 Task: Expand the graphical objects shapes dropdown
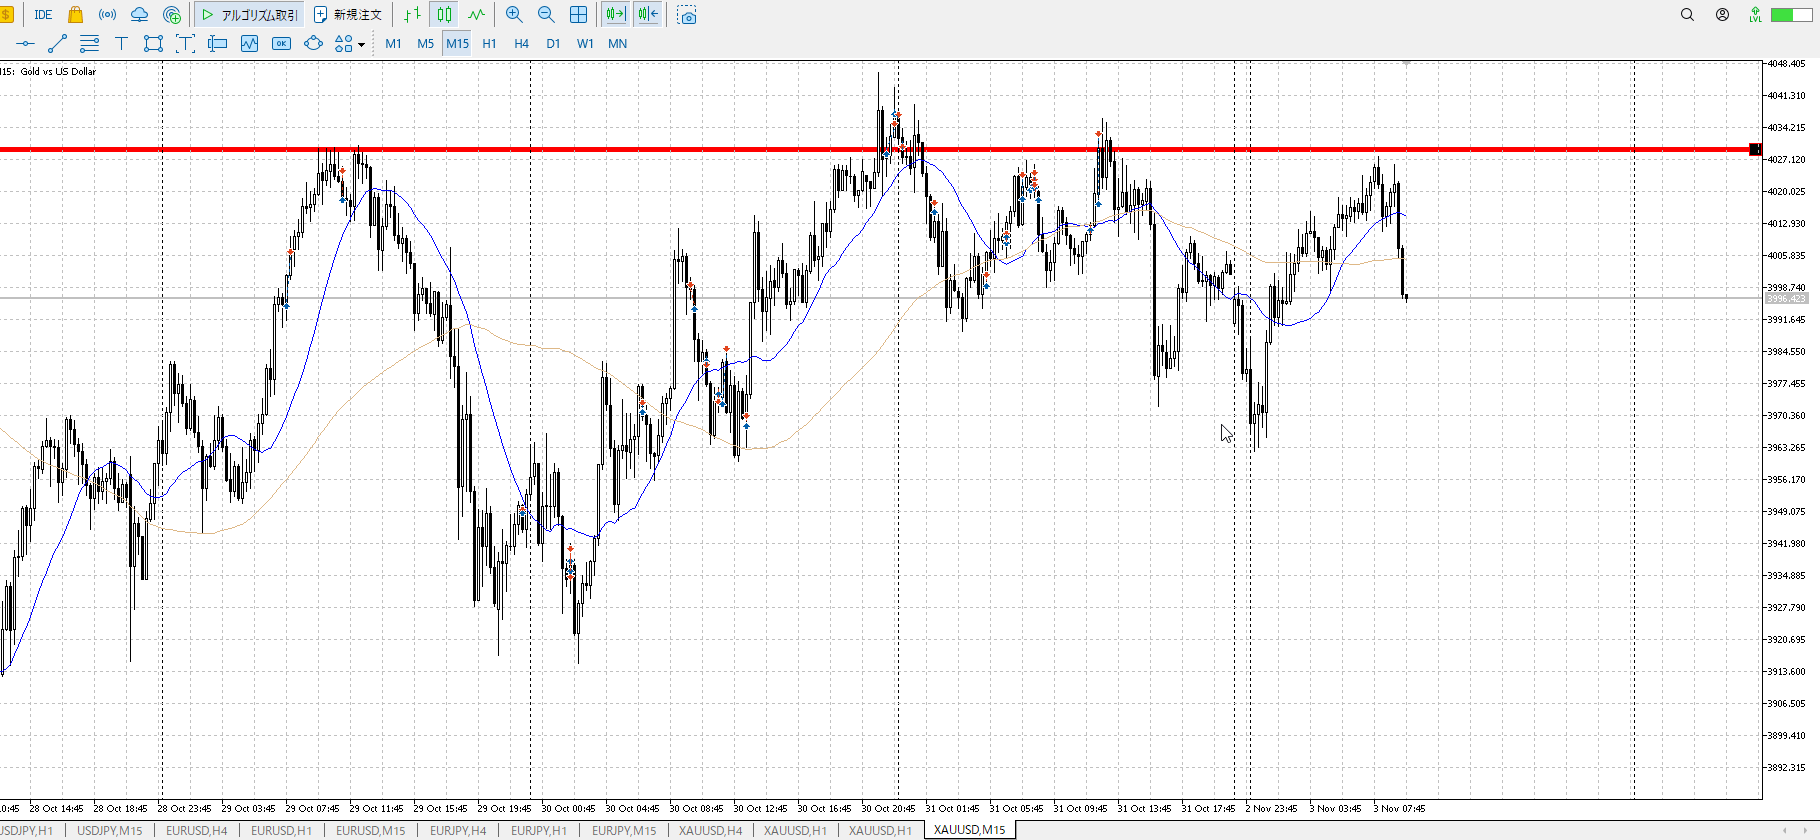tap(361, 45)
